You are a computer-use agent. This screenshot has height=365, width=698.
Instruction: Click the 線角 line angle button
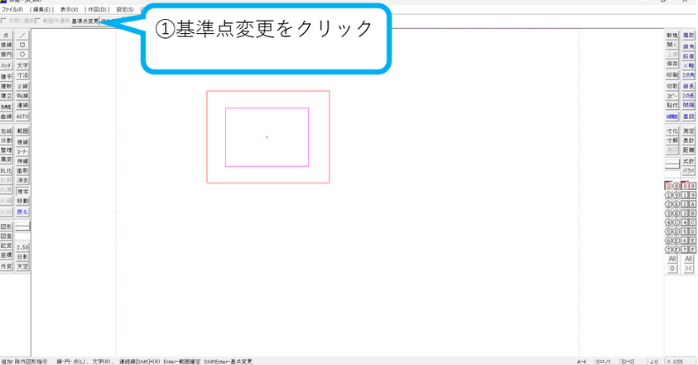[x=689, y=46]
